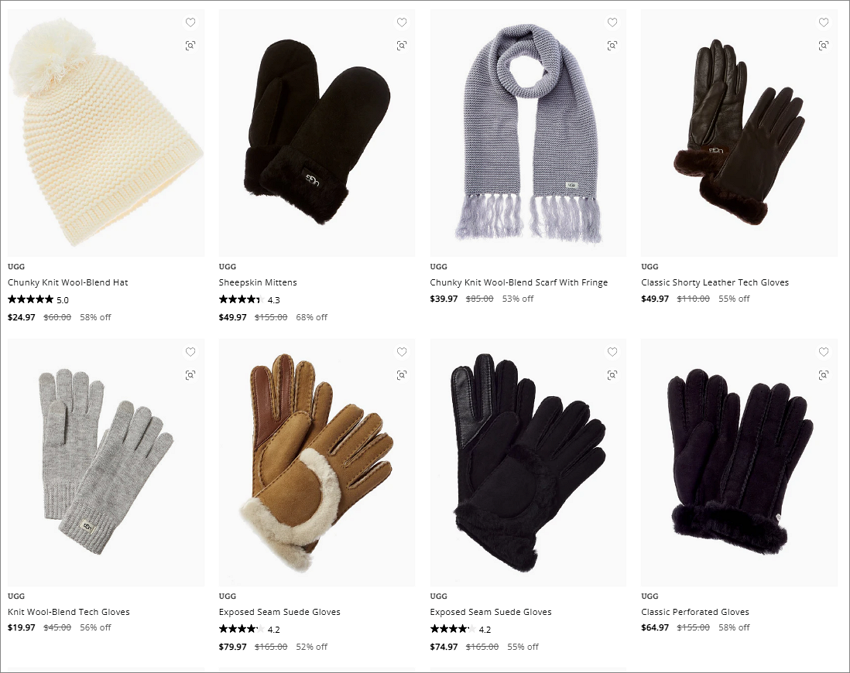Select the Sheepskin Mittens product title
Image resolution: width=850 pixels, height=673 pixels.
point(257,283)
